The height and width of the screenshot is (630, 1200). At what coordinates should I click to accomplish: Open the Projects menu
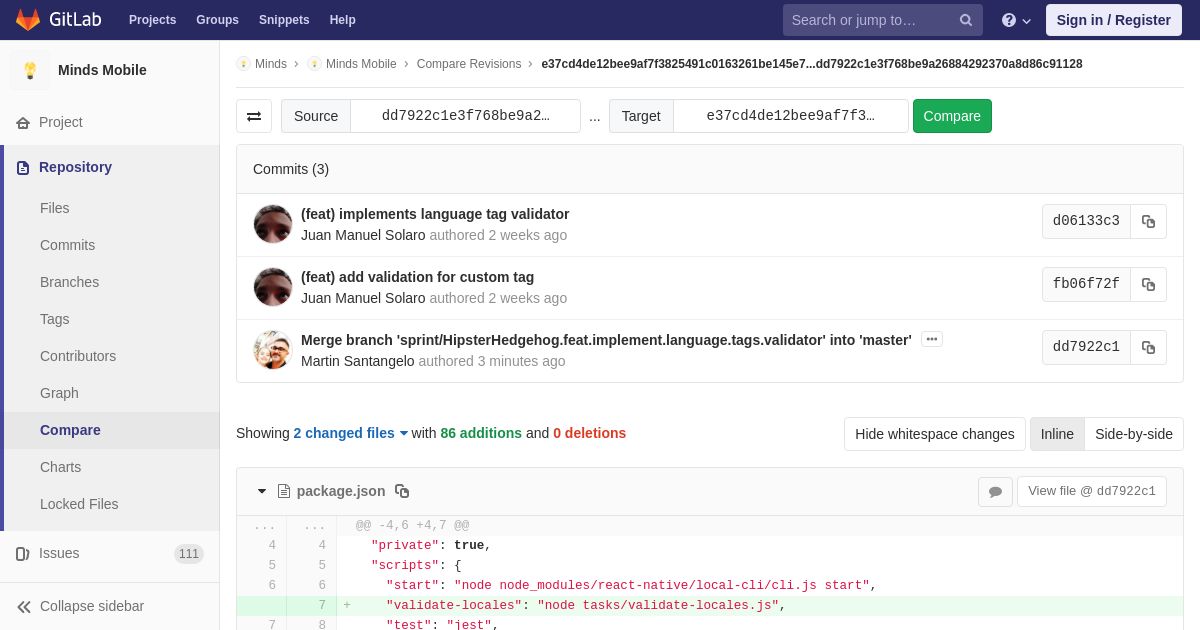tap(152, 20)
